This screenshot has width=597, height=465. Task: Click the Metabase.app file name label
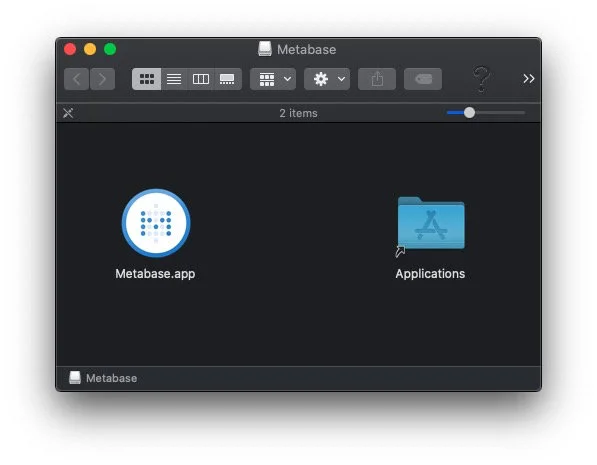155,273
